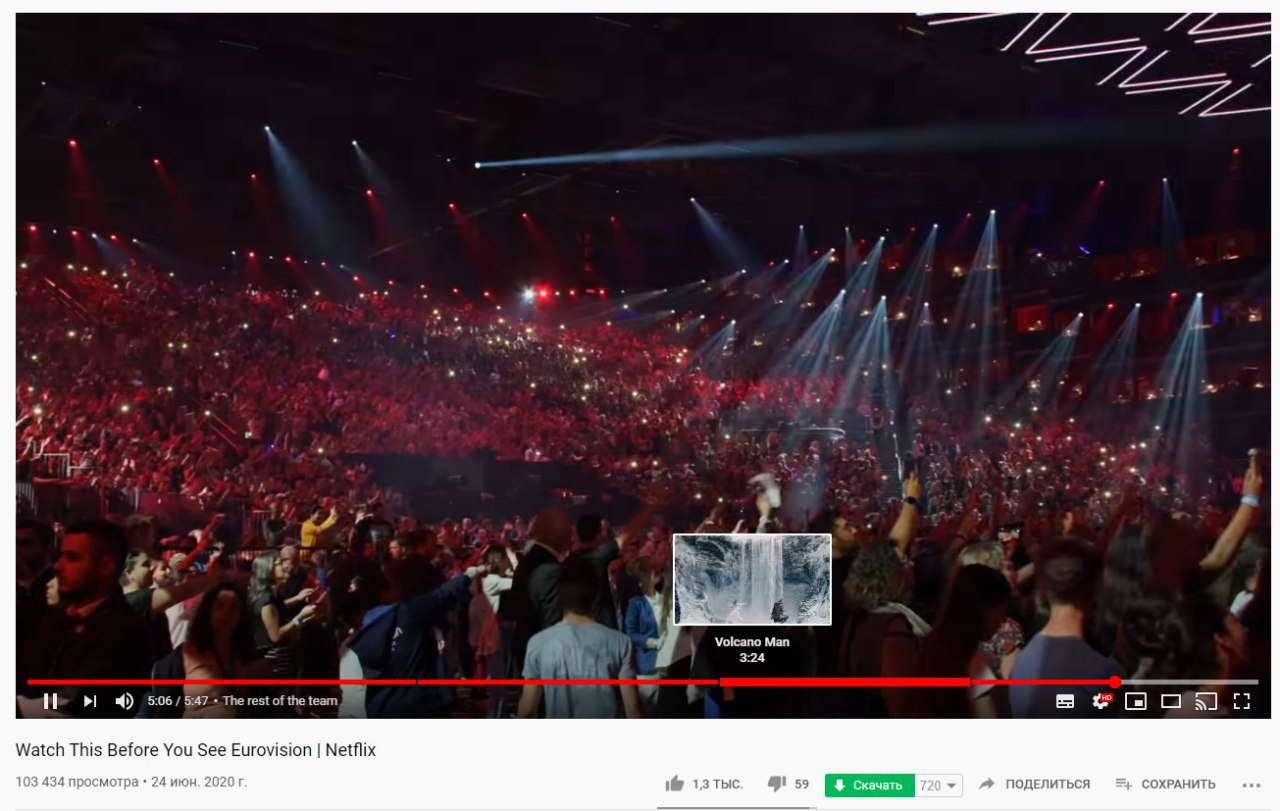Viewport: 1280px width, 811px height.
Task: Open the 720 quality dropdown
Action: (x=939, y=785)
